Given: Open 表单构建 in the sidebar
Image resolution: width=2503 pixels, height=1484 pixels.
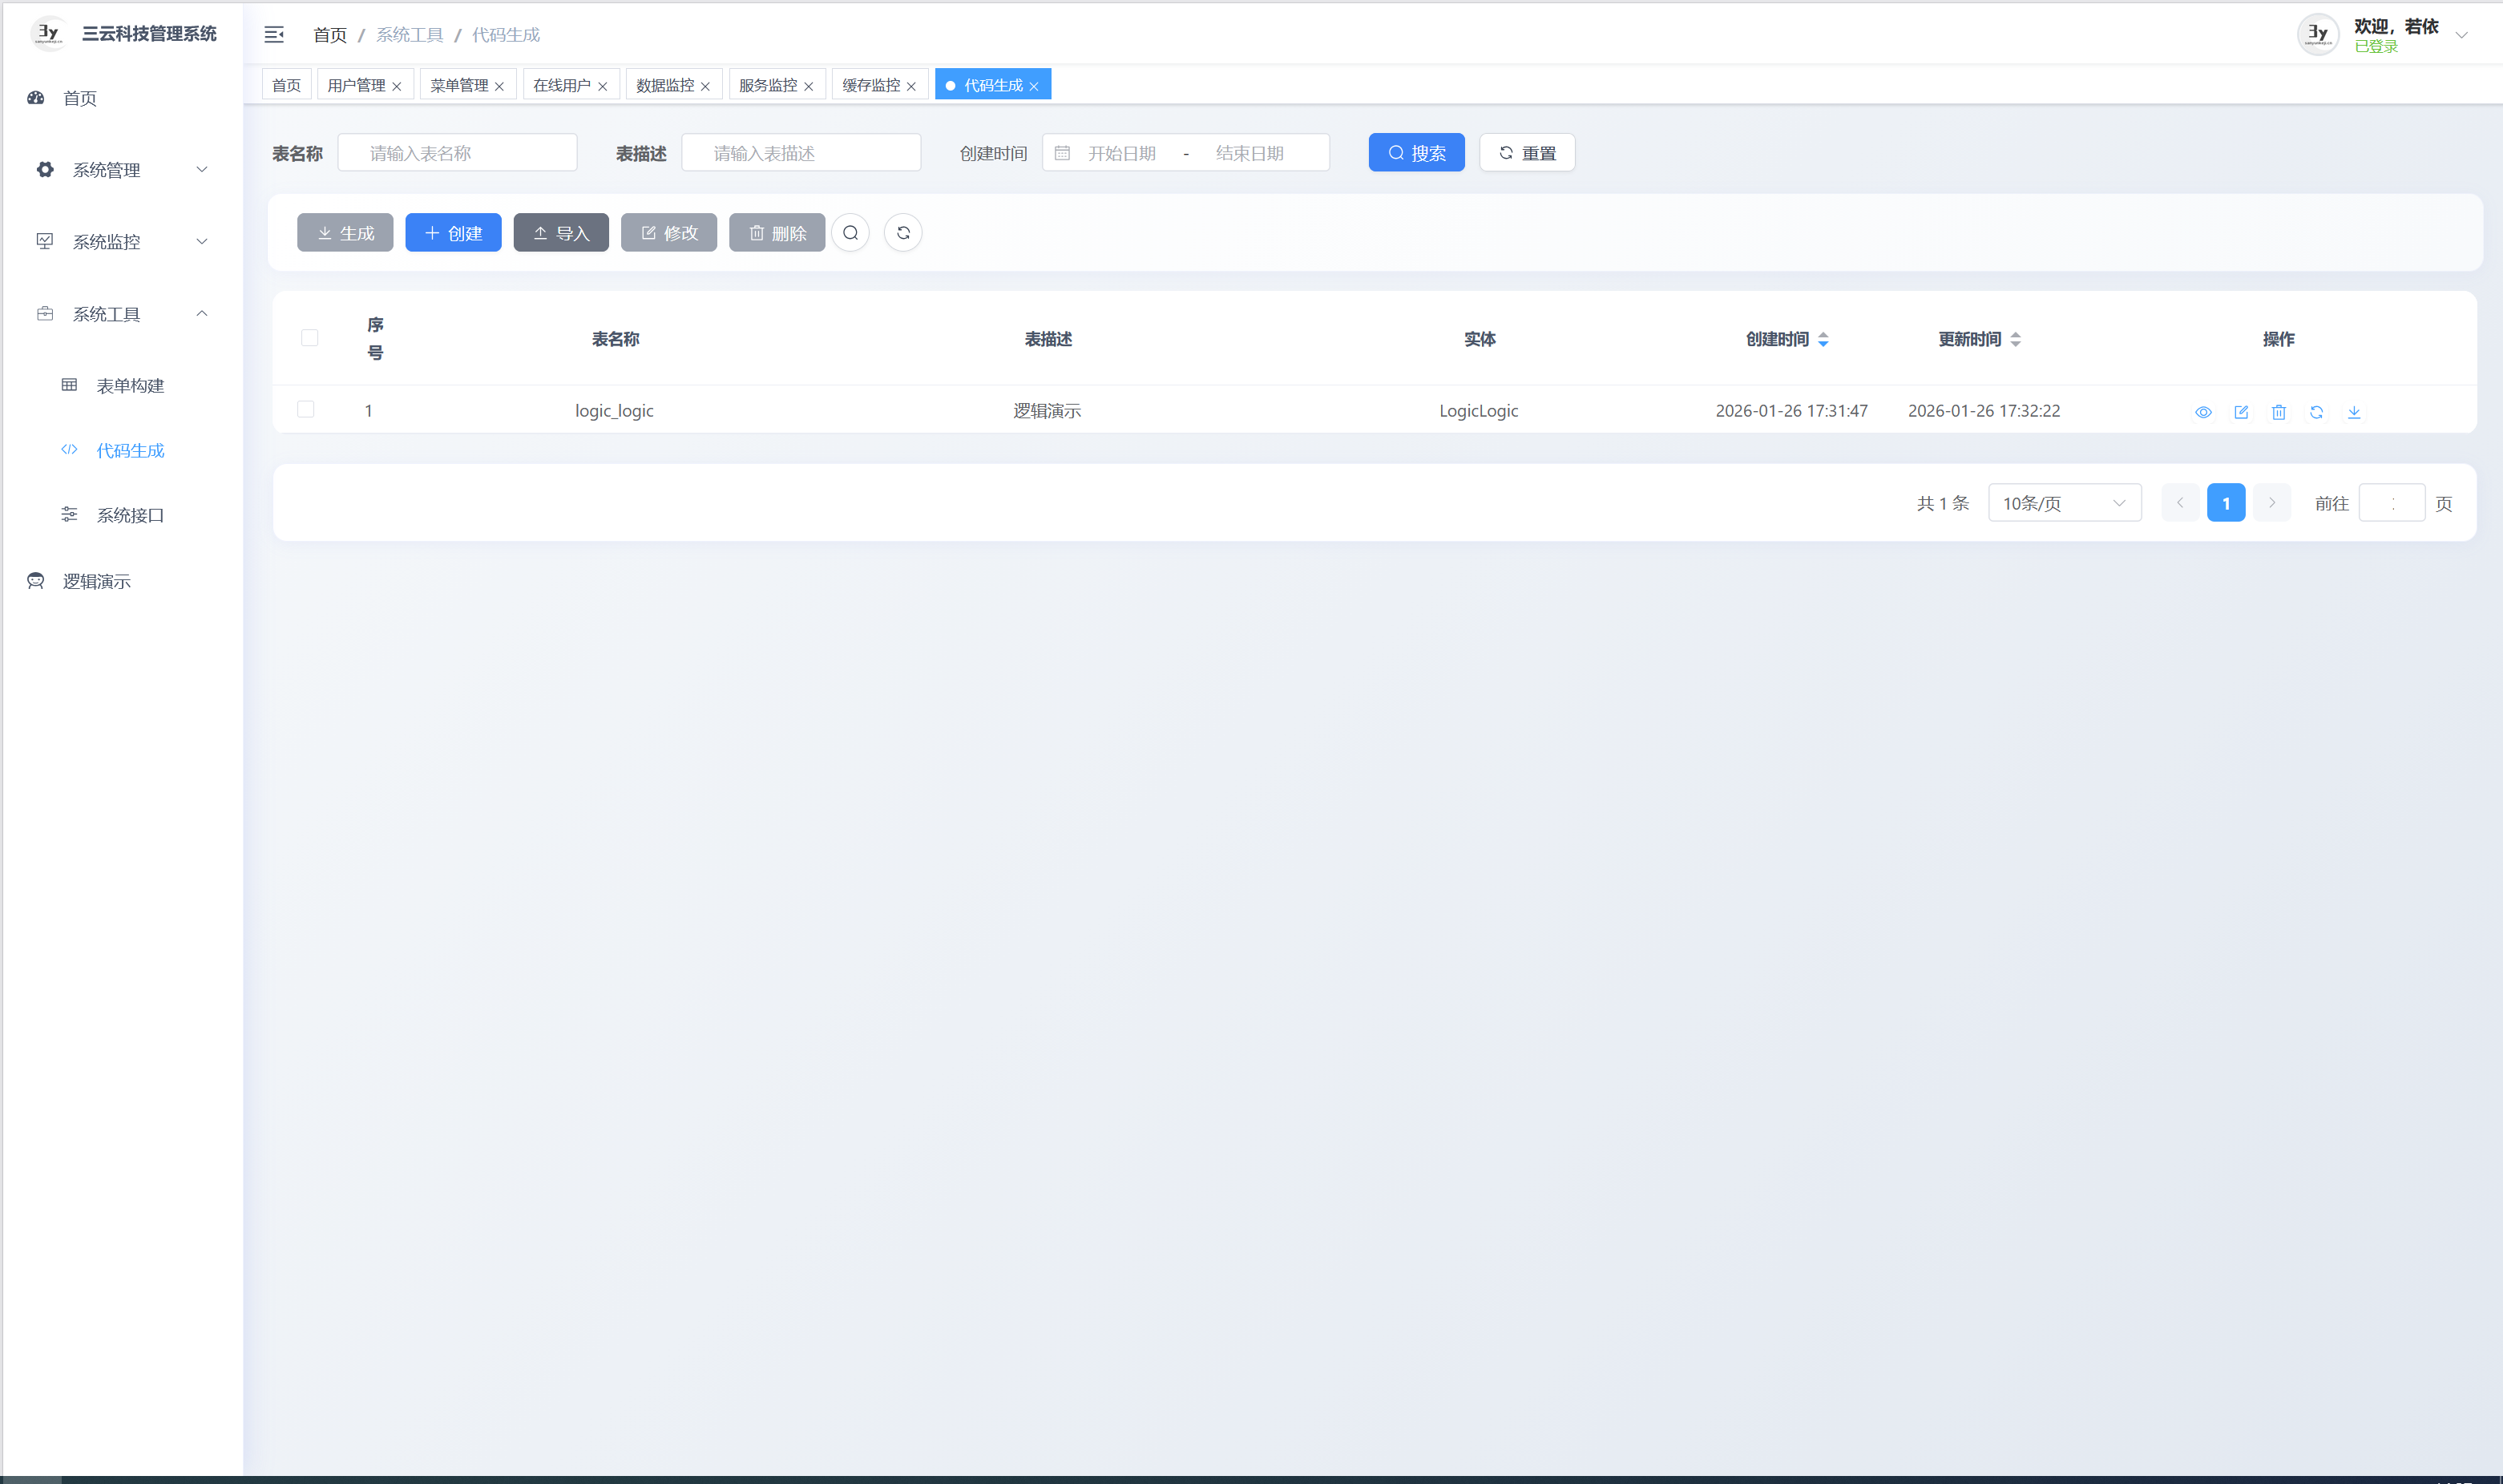Looking at the screenshot, I should coord(130,386).
